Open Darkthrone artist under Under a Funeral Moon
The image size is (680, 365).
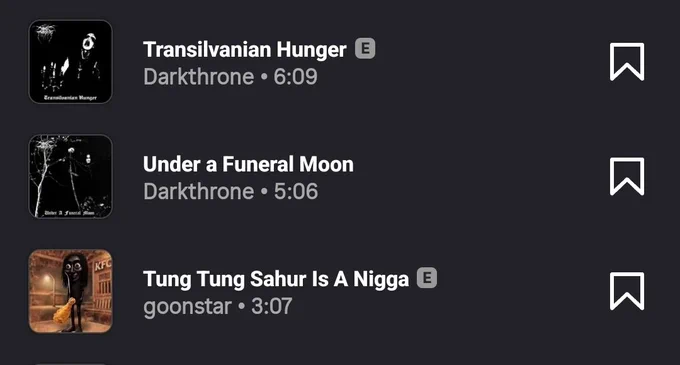click(199, 191)
